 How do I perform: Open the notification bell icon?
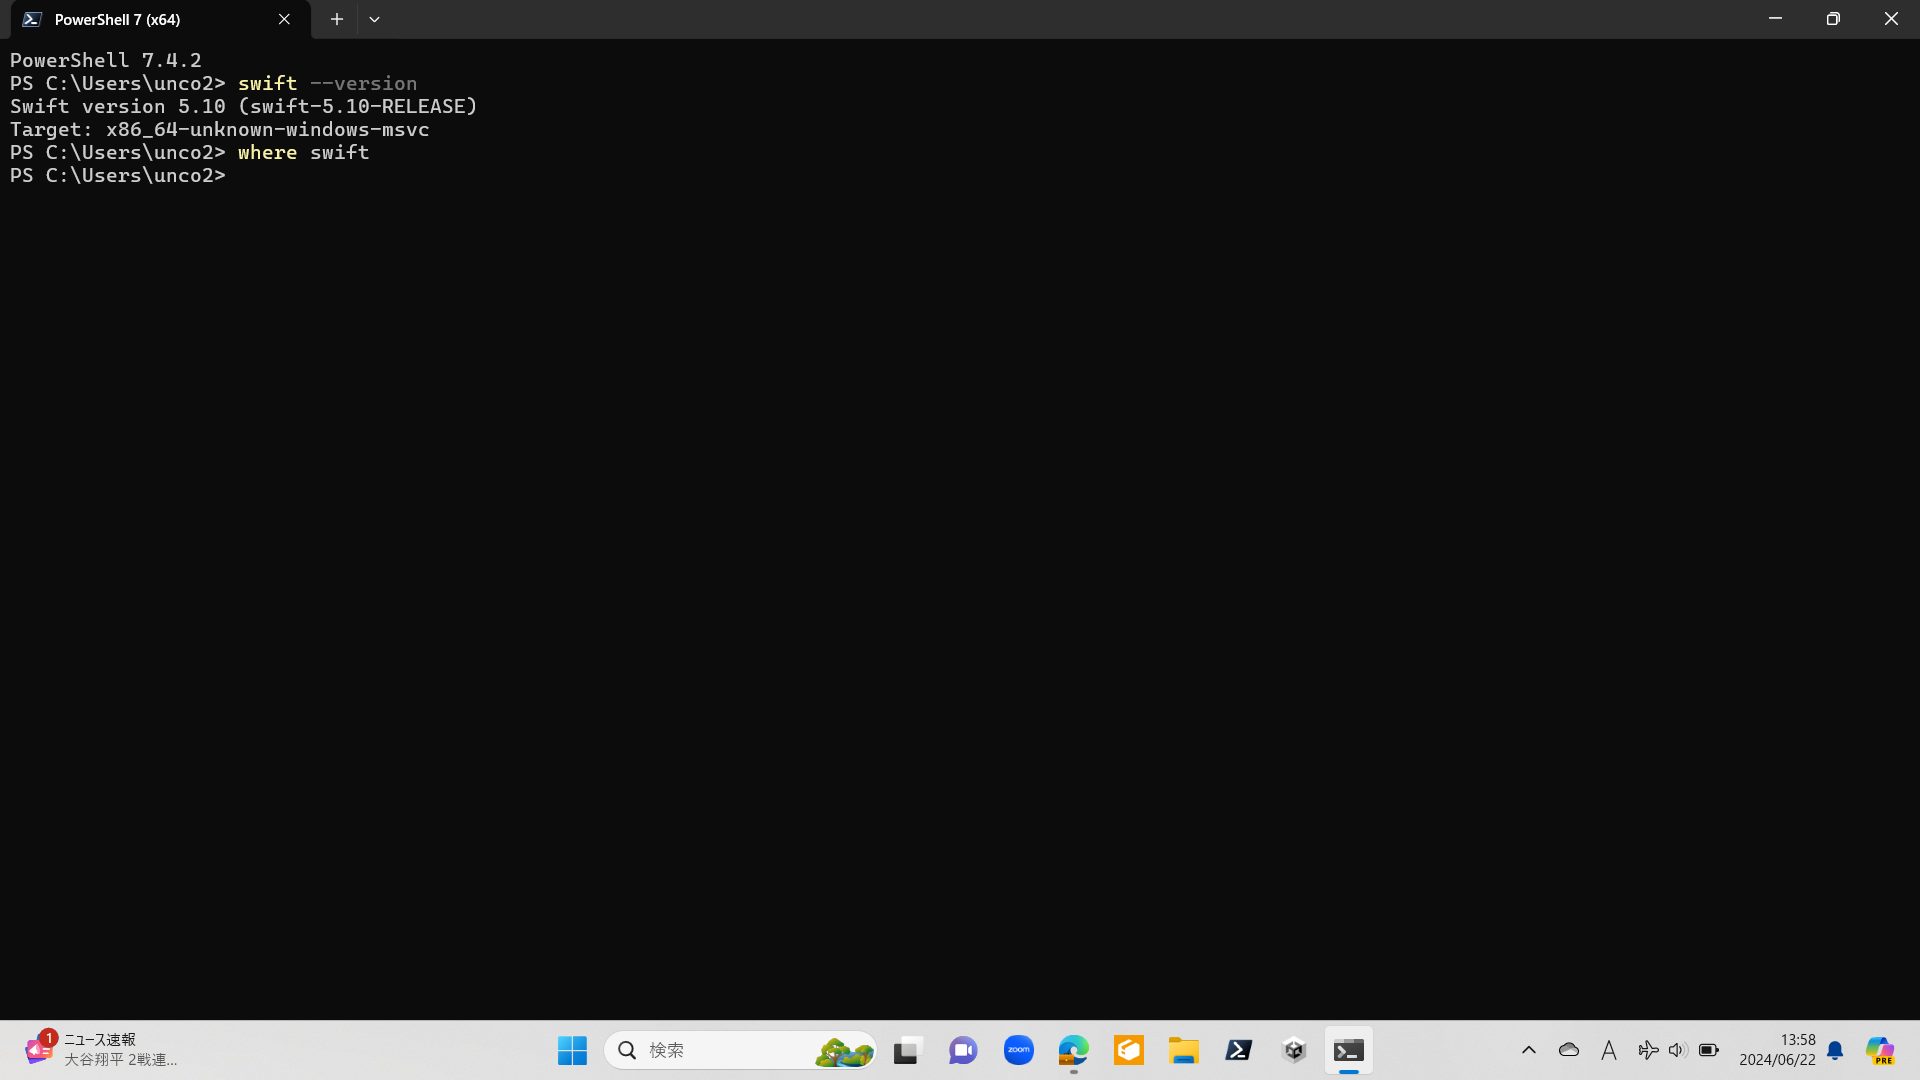(x=1835, y=1050)
